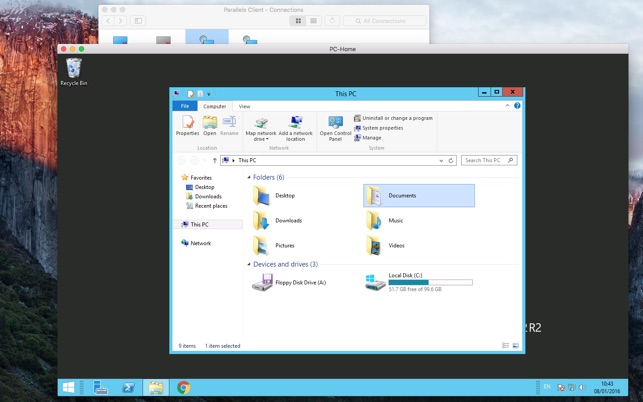Click the Up arrow navigation button
Screen dimensions: 643x402
[213, 160]
